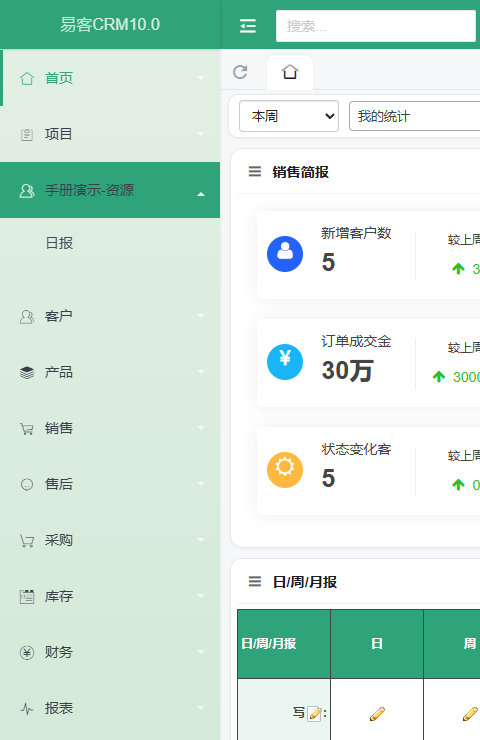Click the 日/周/月报 panel title
This screenshot has width=480, height=740.
305,582
